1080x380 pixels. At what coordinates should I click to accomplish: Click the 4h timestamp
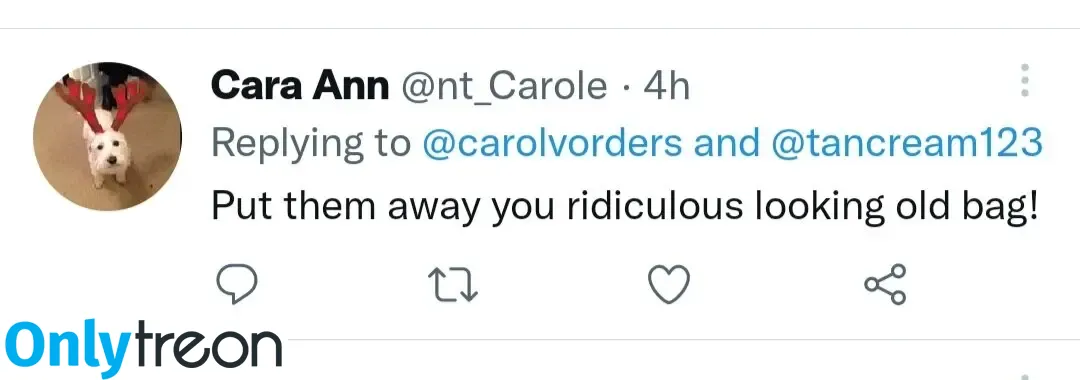click(666, 87)
